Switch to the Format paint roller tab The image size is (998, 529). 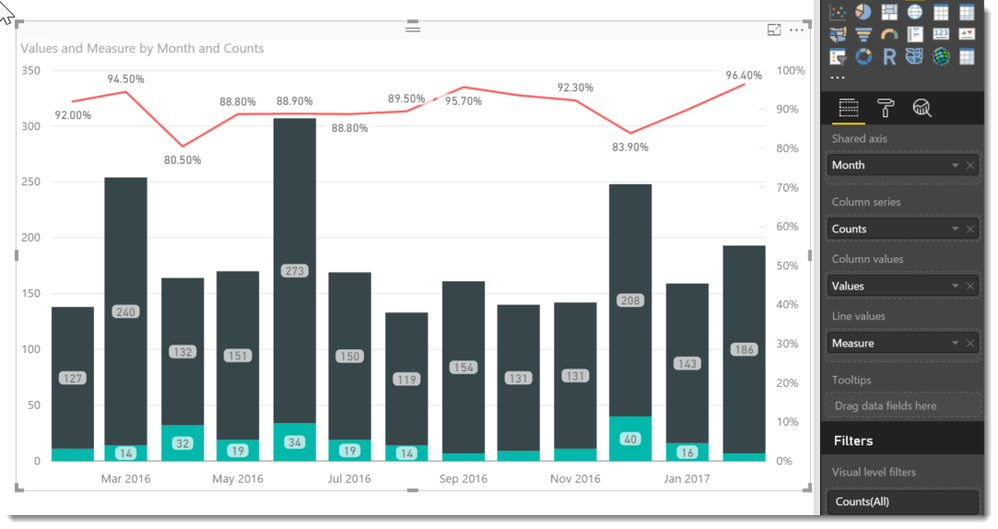click(885, 108)
